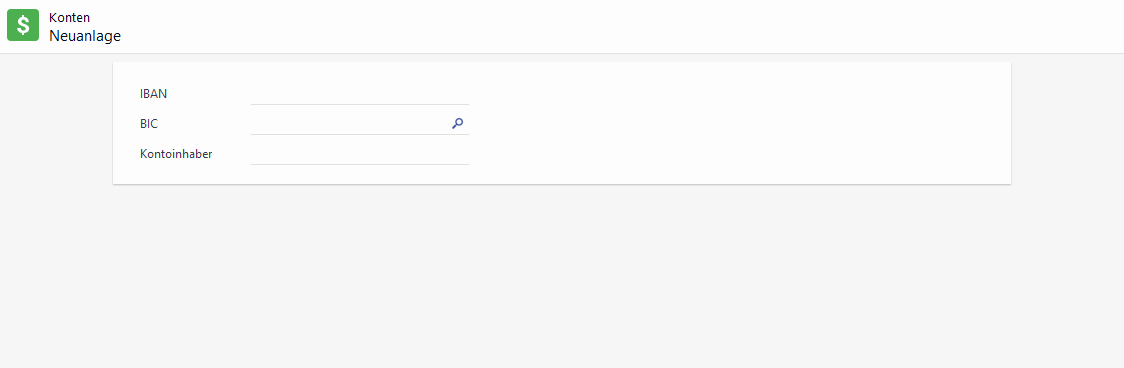The height and width of the screenshot is (368, 1124).
Task: Open the BIC search magnifier
Action: (x=457, y=123)
